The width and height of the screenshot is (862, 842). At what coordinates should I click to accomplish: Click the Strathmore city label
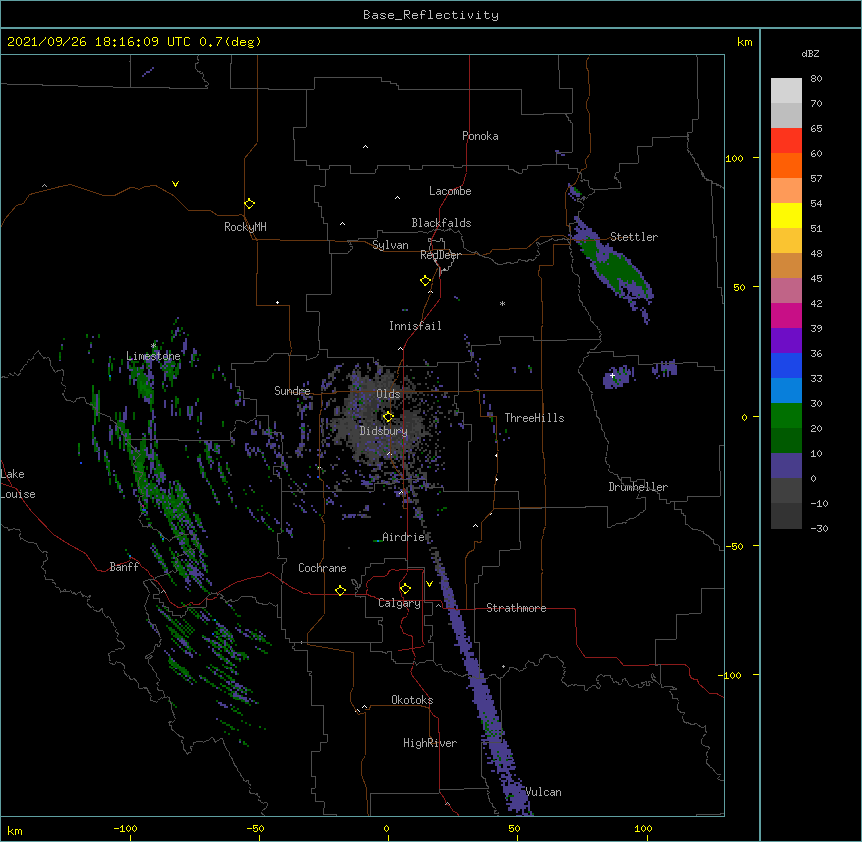click(x=516, y=608)
